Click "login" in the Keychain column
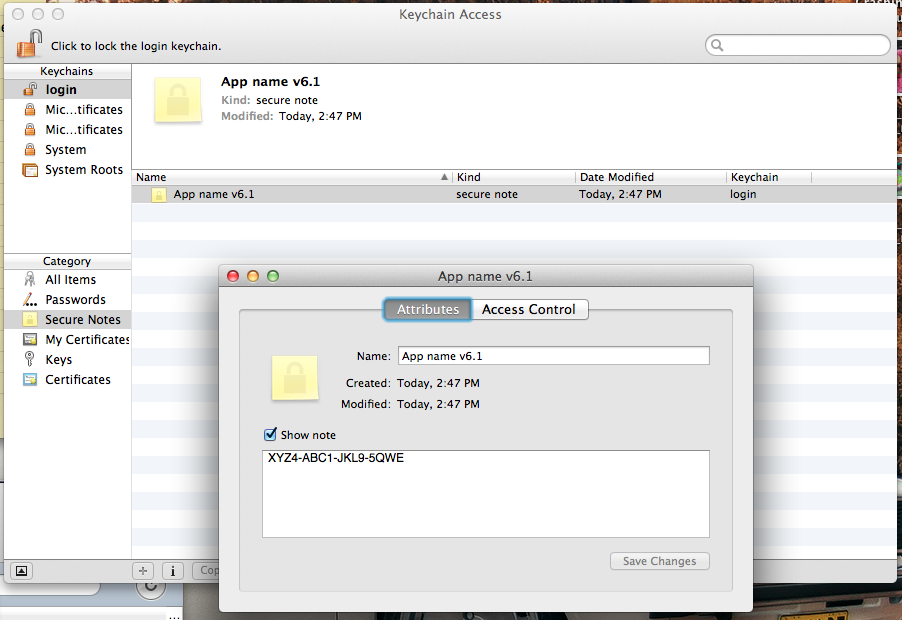Image resolution: width=902 pixels, height=620 pixels. point(743,194)
